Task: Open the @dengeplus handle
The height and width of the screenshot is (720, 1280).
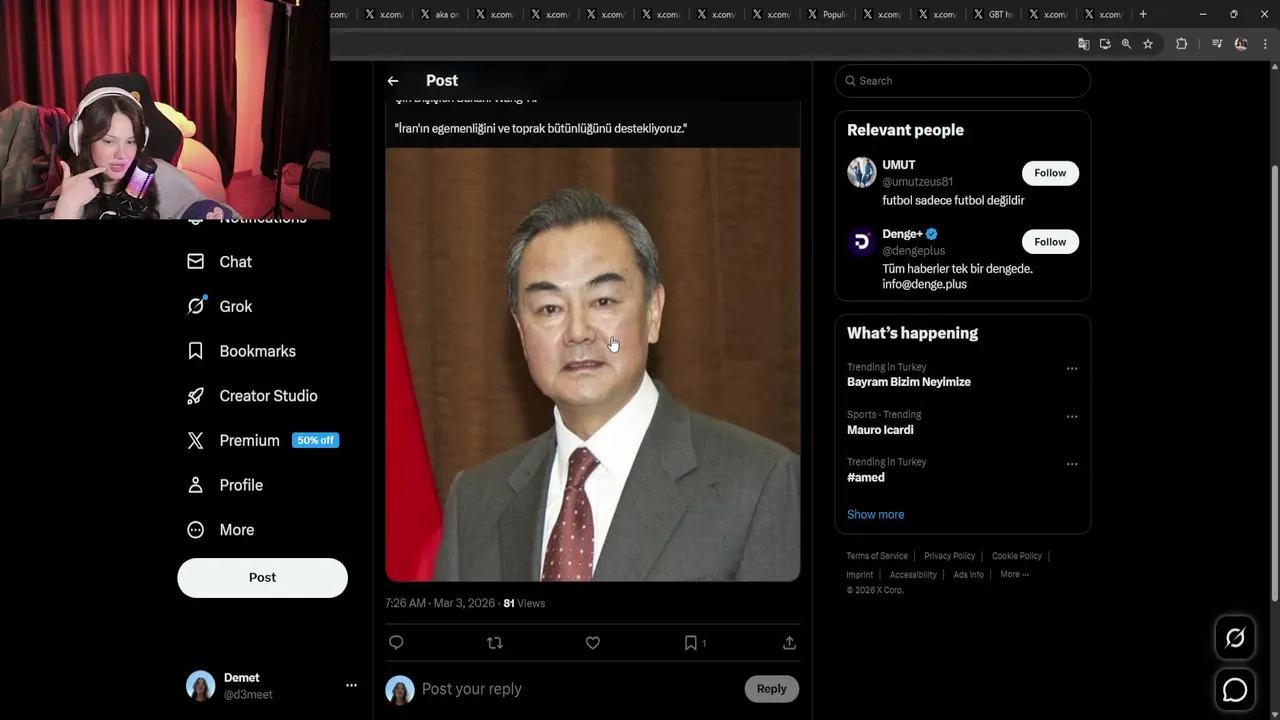Action: pyautogui.click(x=913, y=251)
